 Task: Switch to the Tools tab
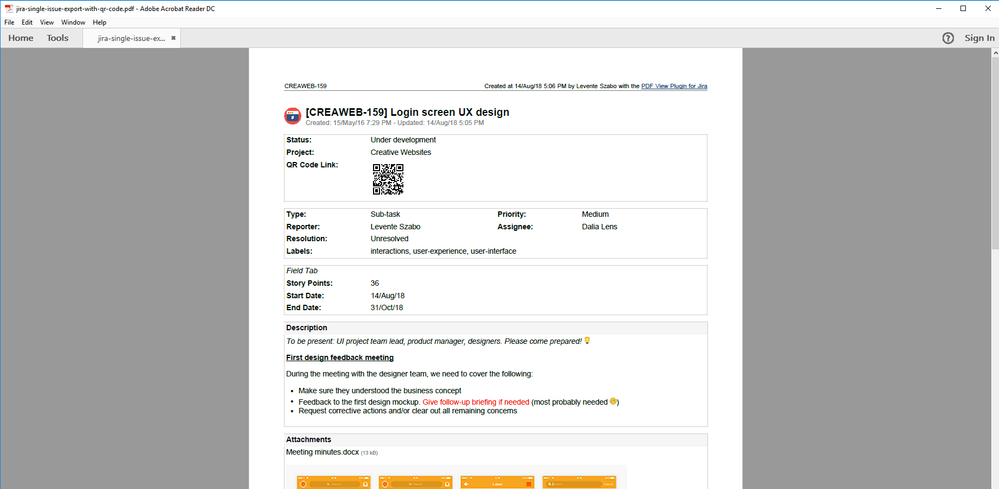tap(57, 38)
